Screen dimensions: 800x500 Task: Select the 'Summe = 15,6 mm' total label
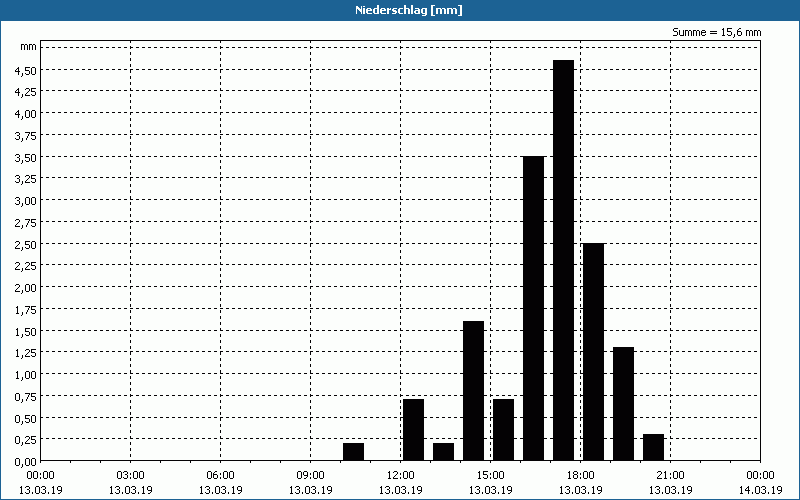(716, 32)
